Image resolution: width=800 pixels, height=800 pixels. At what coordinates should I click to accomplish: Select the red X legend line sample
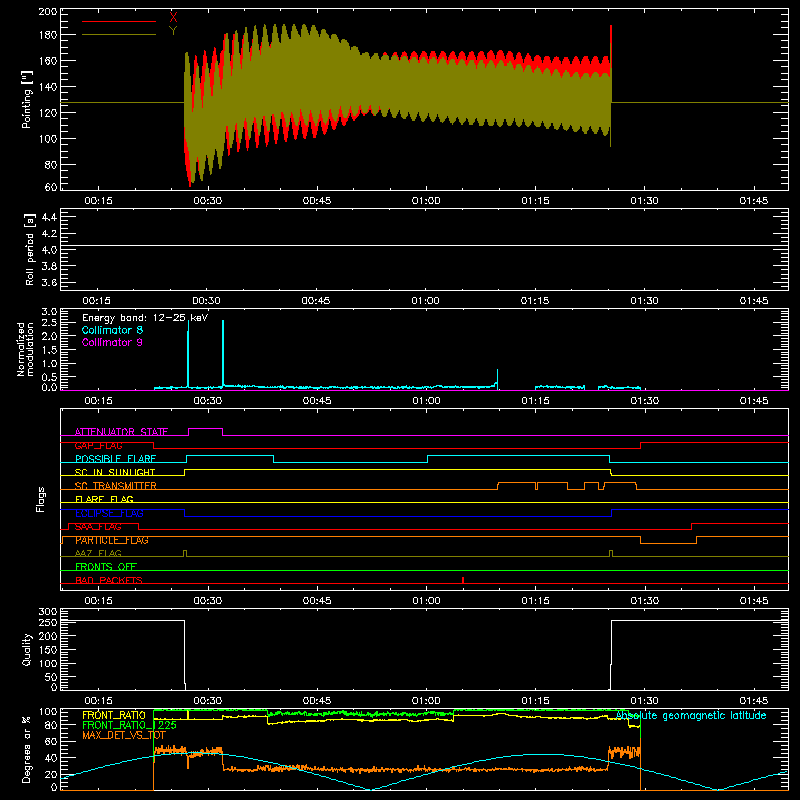[119, 21]
